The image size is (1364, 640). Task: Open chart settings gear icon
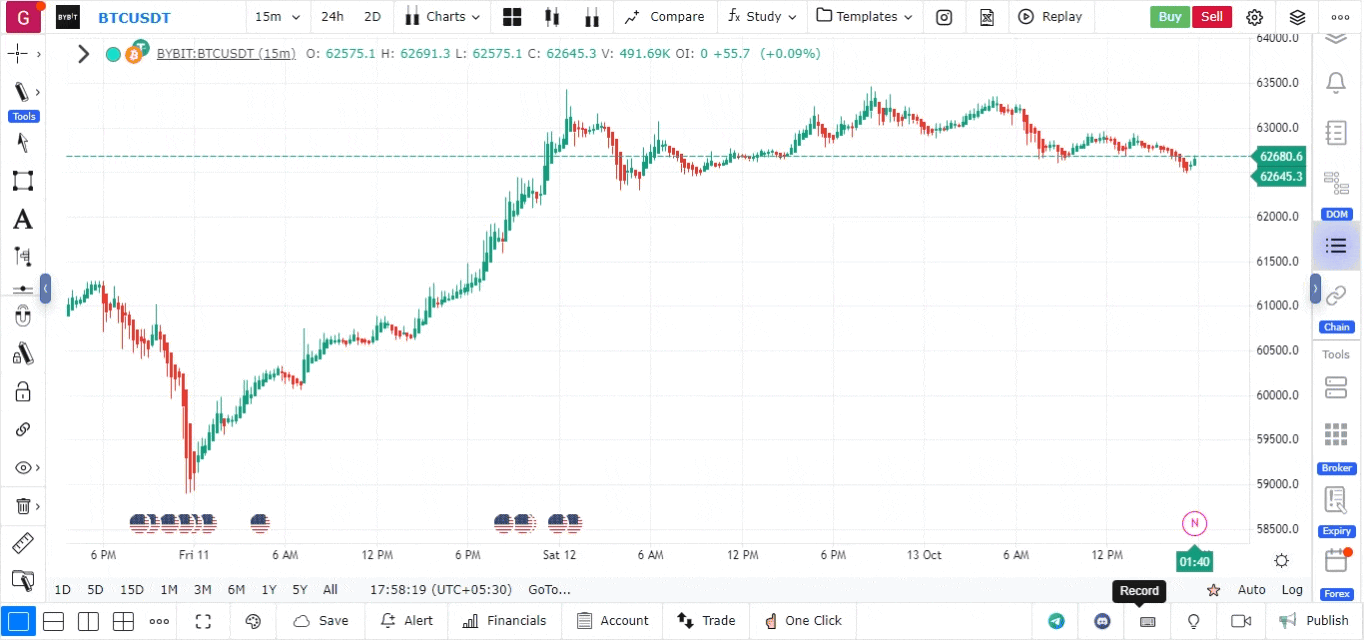(1255, 17)
